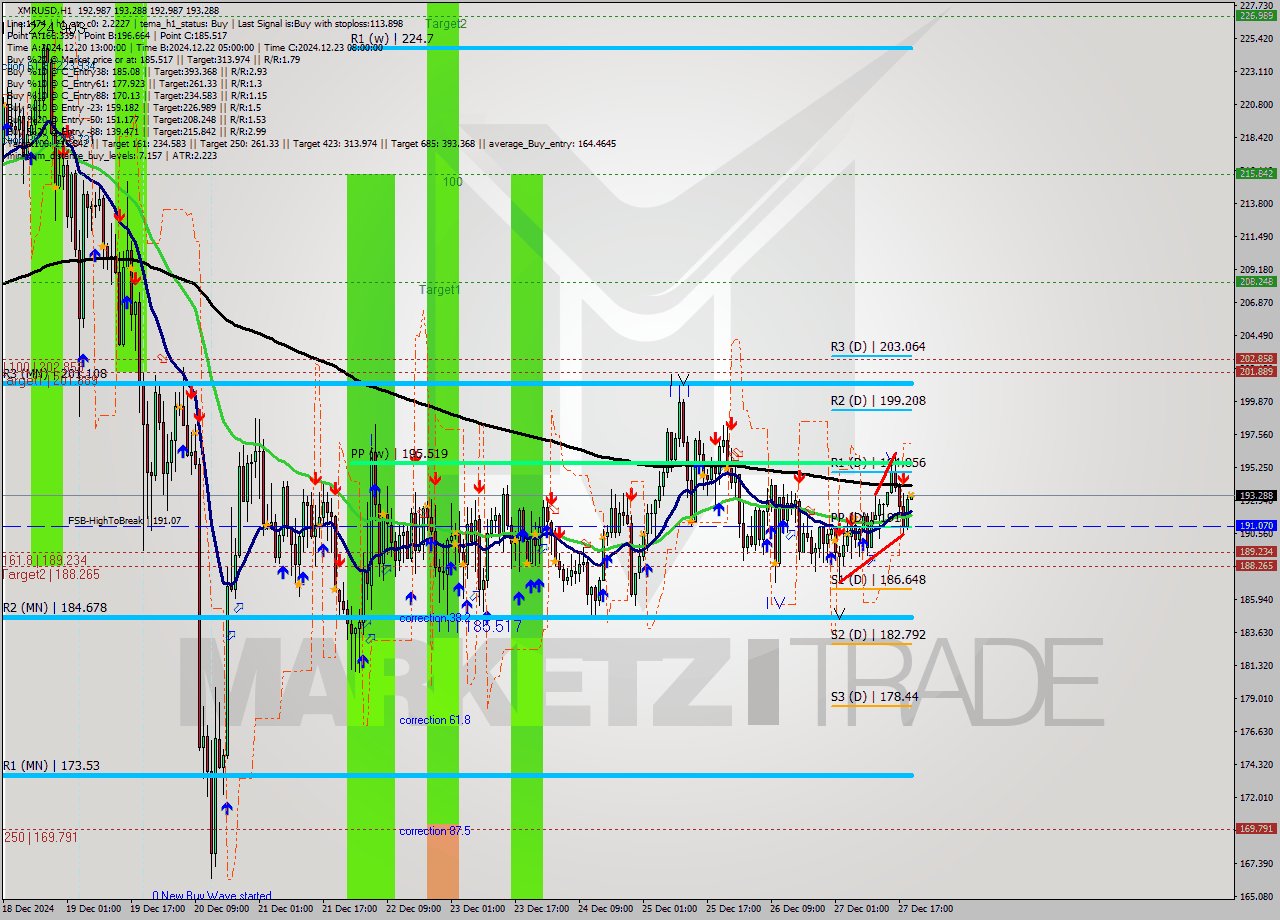Click the 27 Dec 17:00 time label
Screen dimensions: 1280x920
tap(925, 909)
